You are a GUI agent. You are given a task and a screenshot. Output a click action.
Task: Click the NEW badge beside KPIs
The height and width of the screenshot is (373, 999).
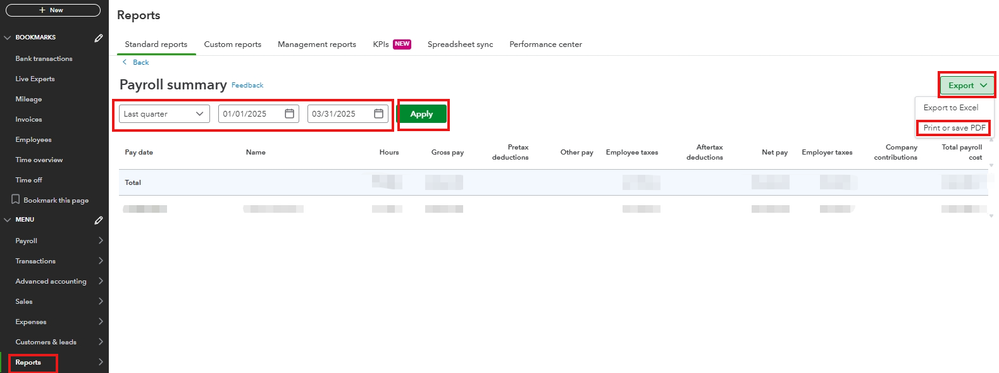[x=402, y=44]
